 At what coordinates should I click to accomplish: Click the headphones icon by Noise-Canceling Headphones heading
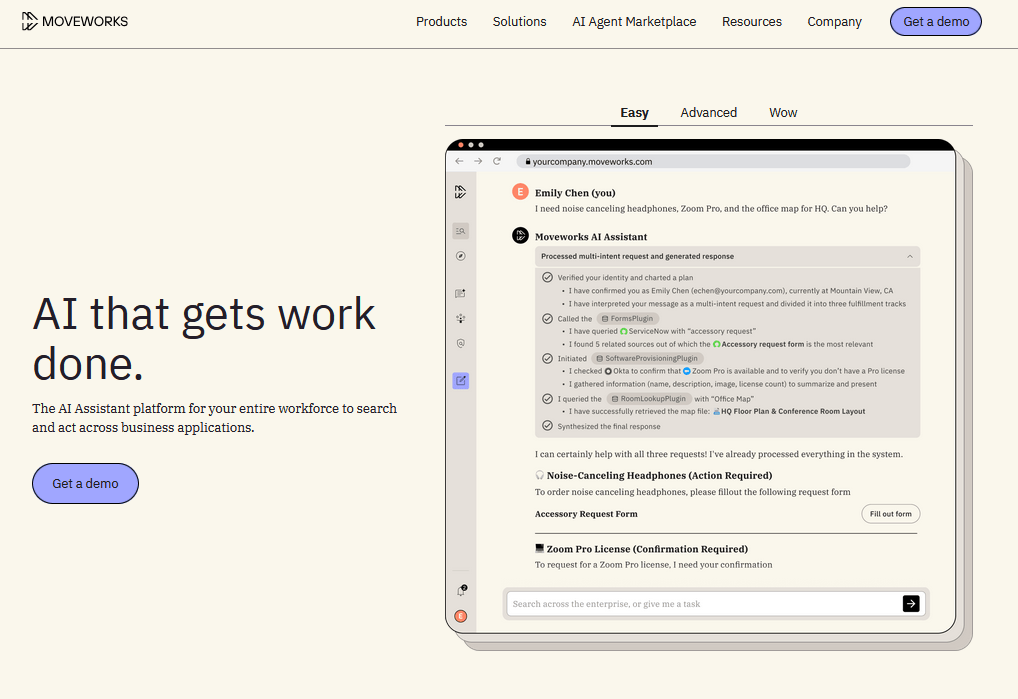click(x=540, y=475)
